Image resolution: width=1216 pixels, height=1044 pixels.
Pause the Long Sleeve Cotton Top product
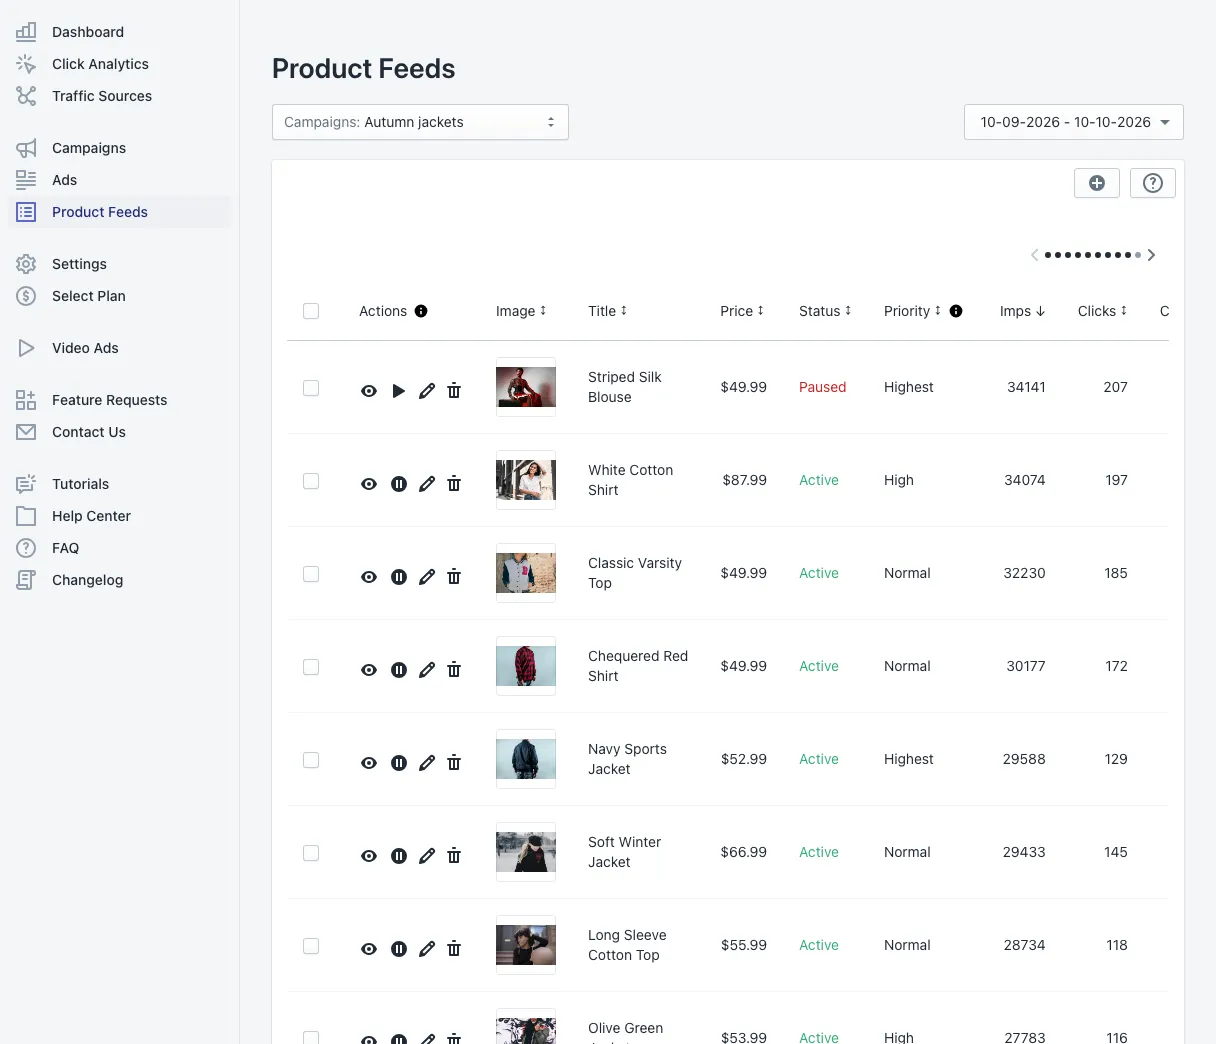pos(398,949)
